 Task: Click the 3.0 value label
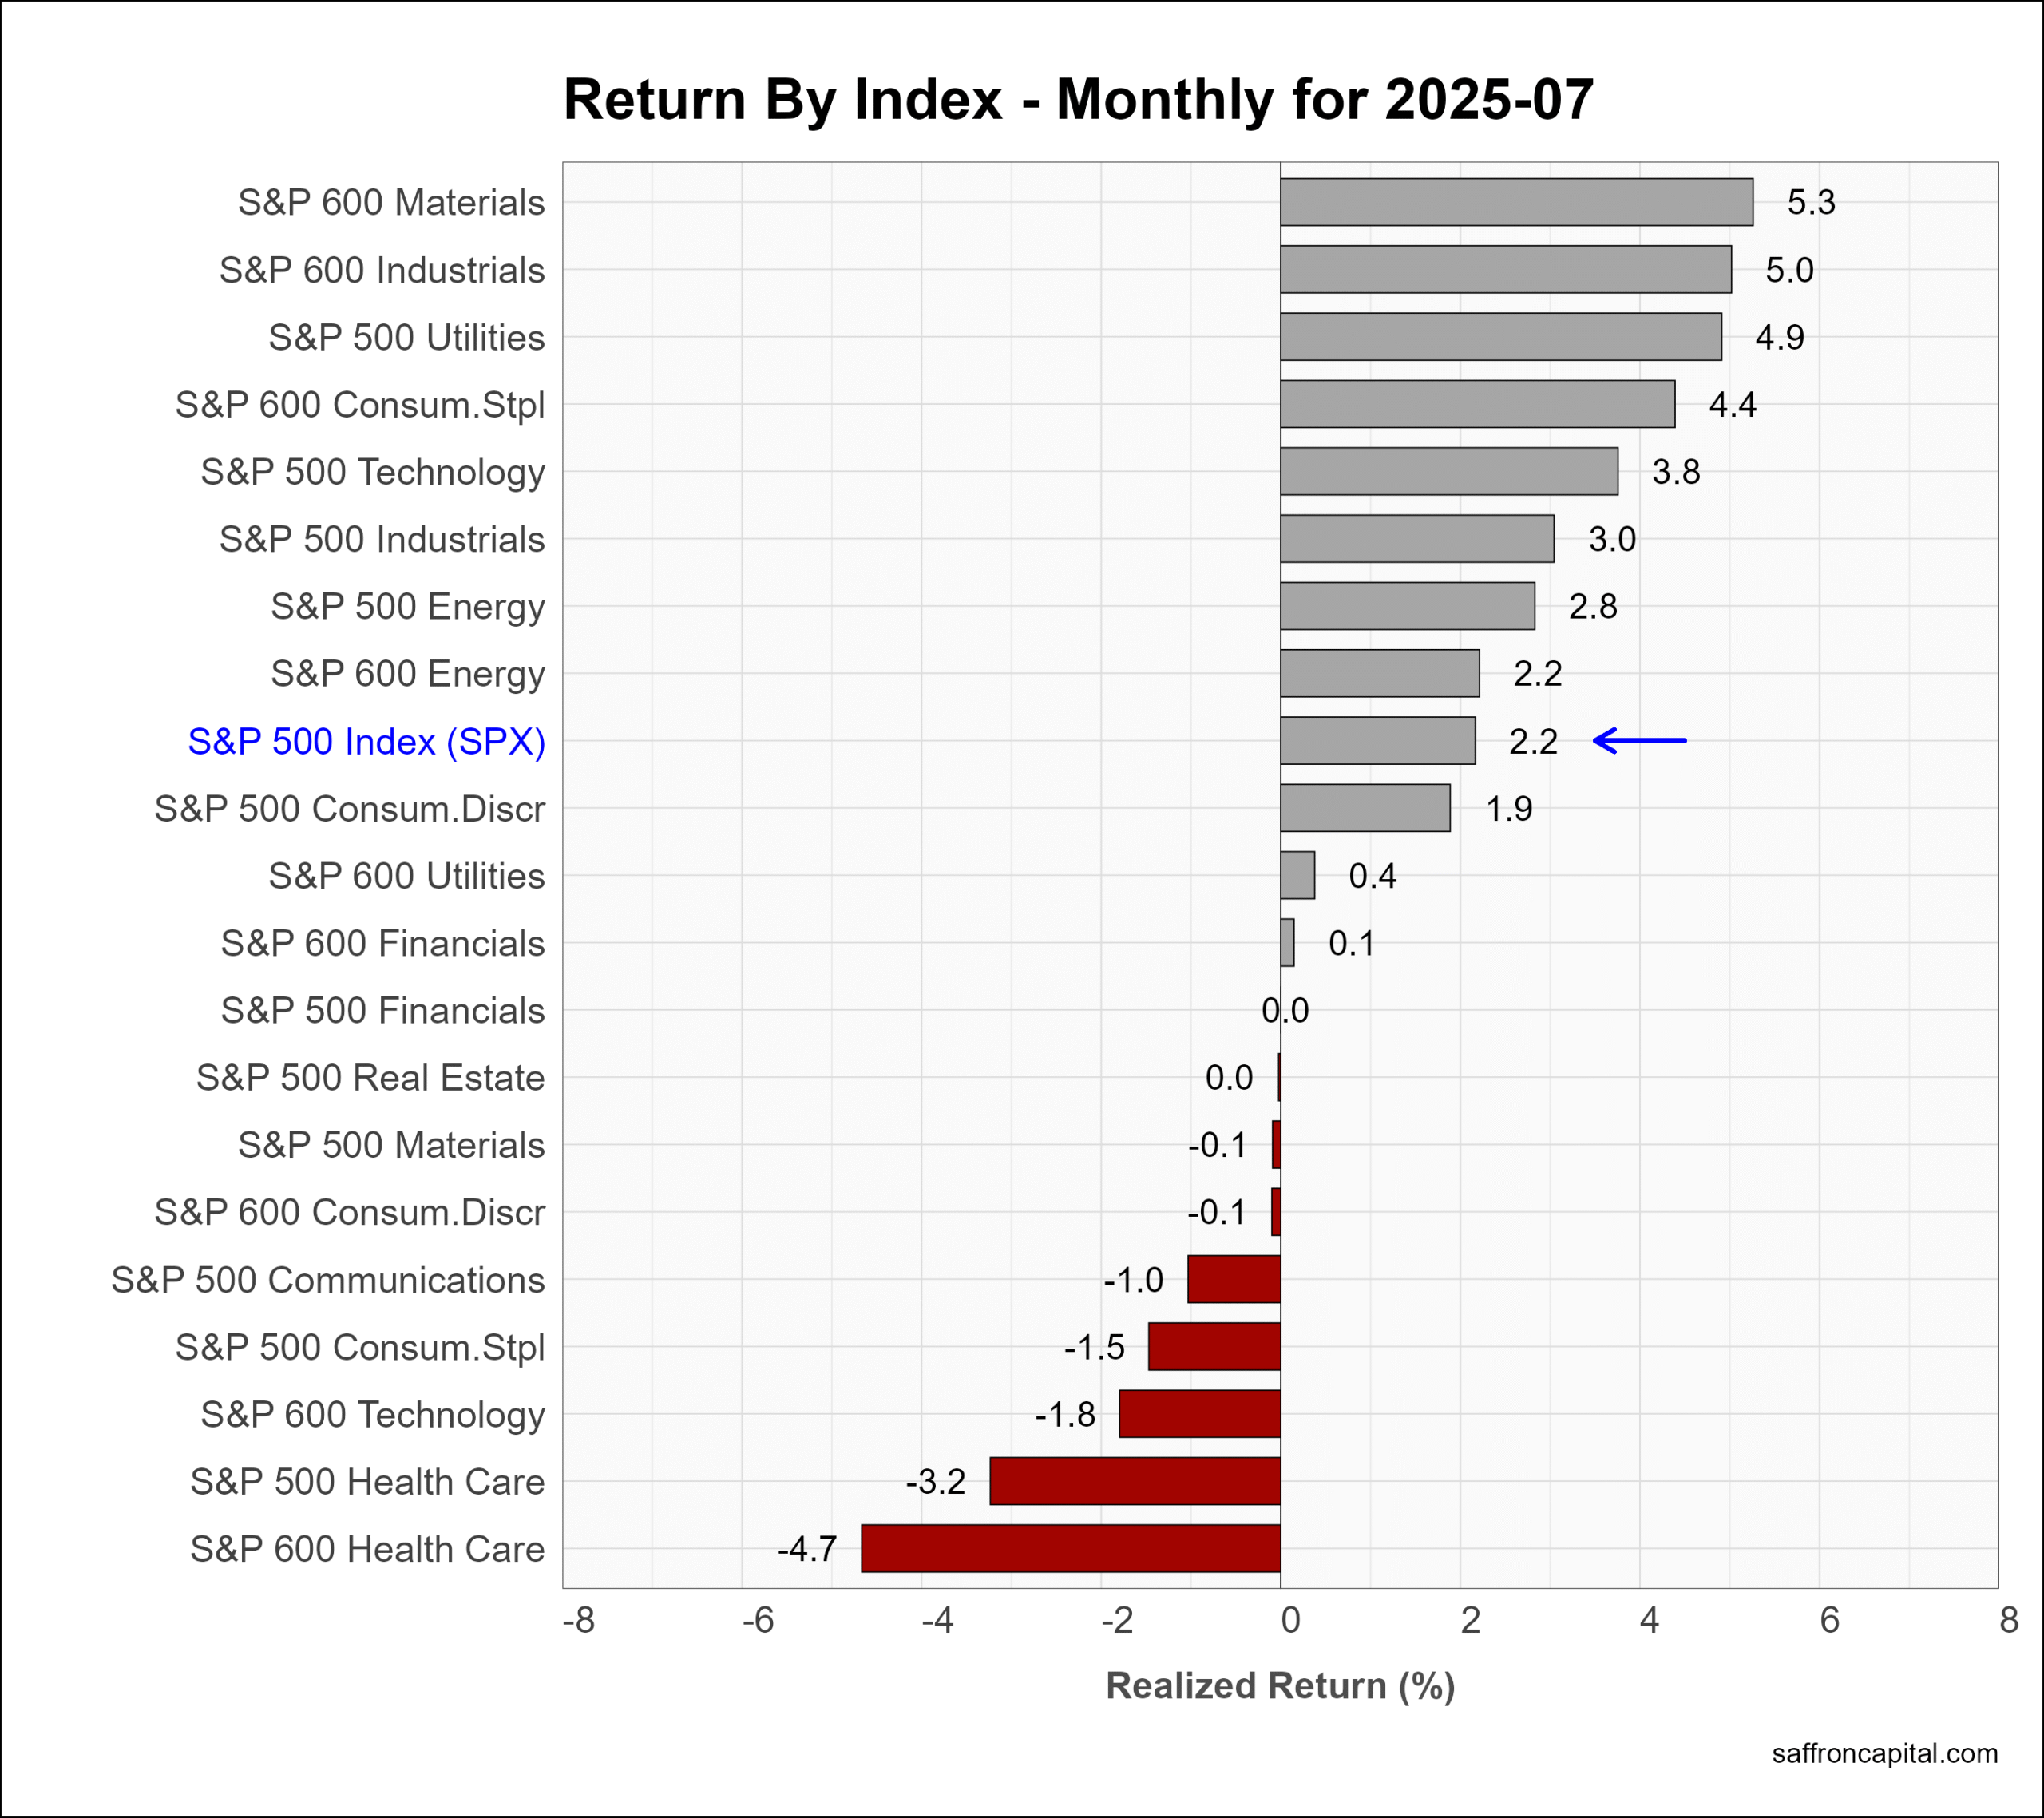pyautogui.click(x=1613, y=540)
